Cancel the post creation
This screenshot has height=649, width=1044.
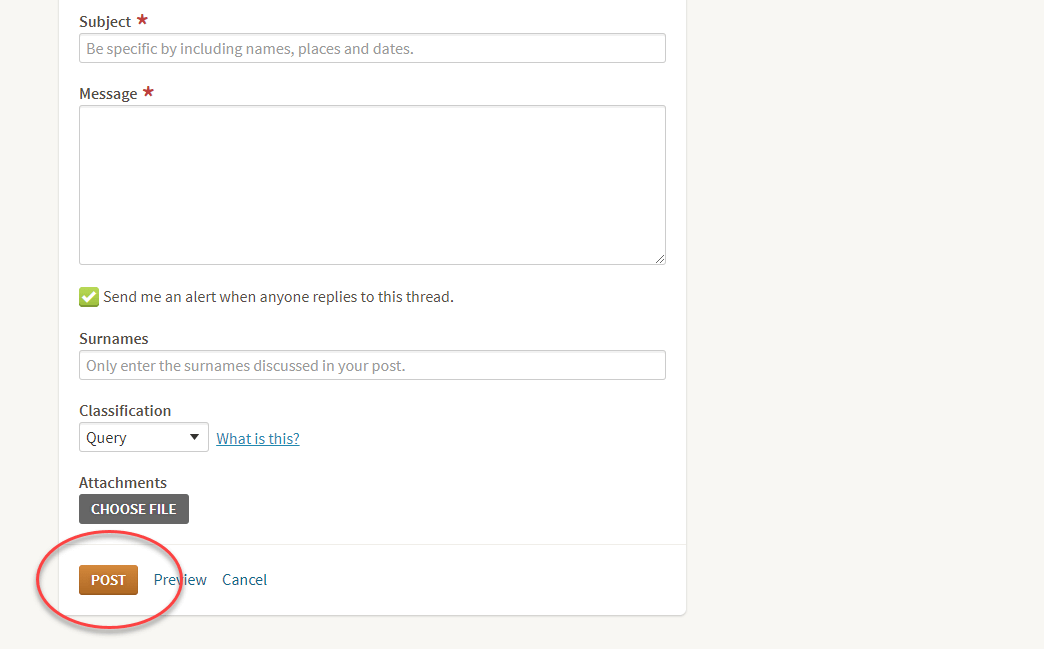click(x=244, y=579)
